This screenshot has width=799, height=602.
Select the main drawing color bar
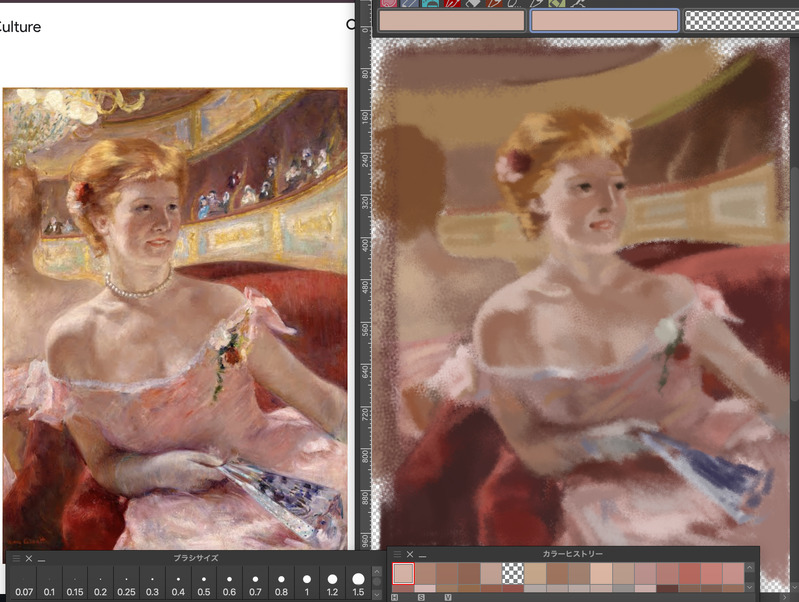[451, 20]
